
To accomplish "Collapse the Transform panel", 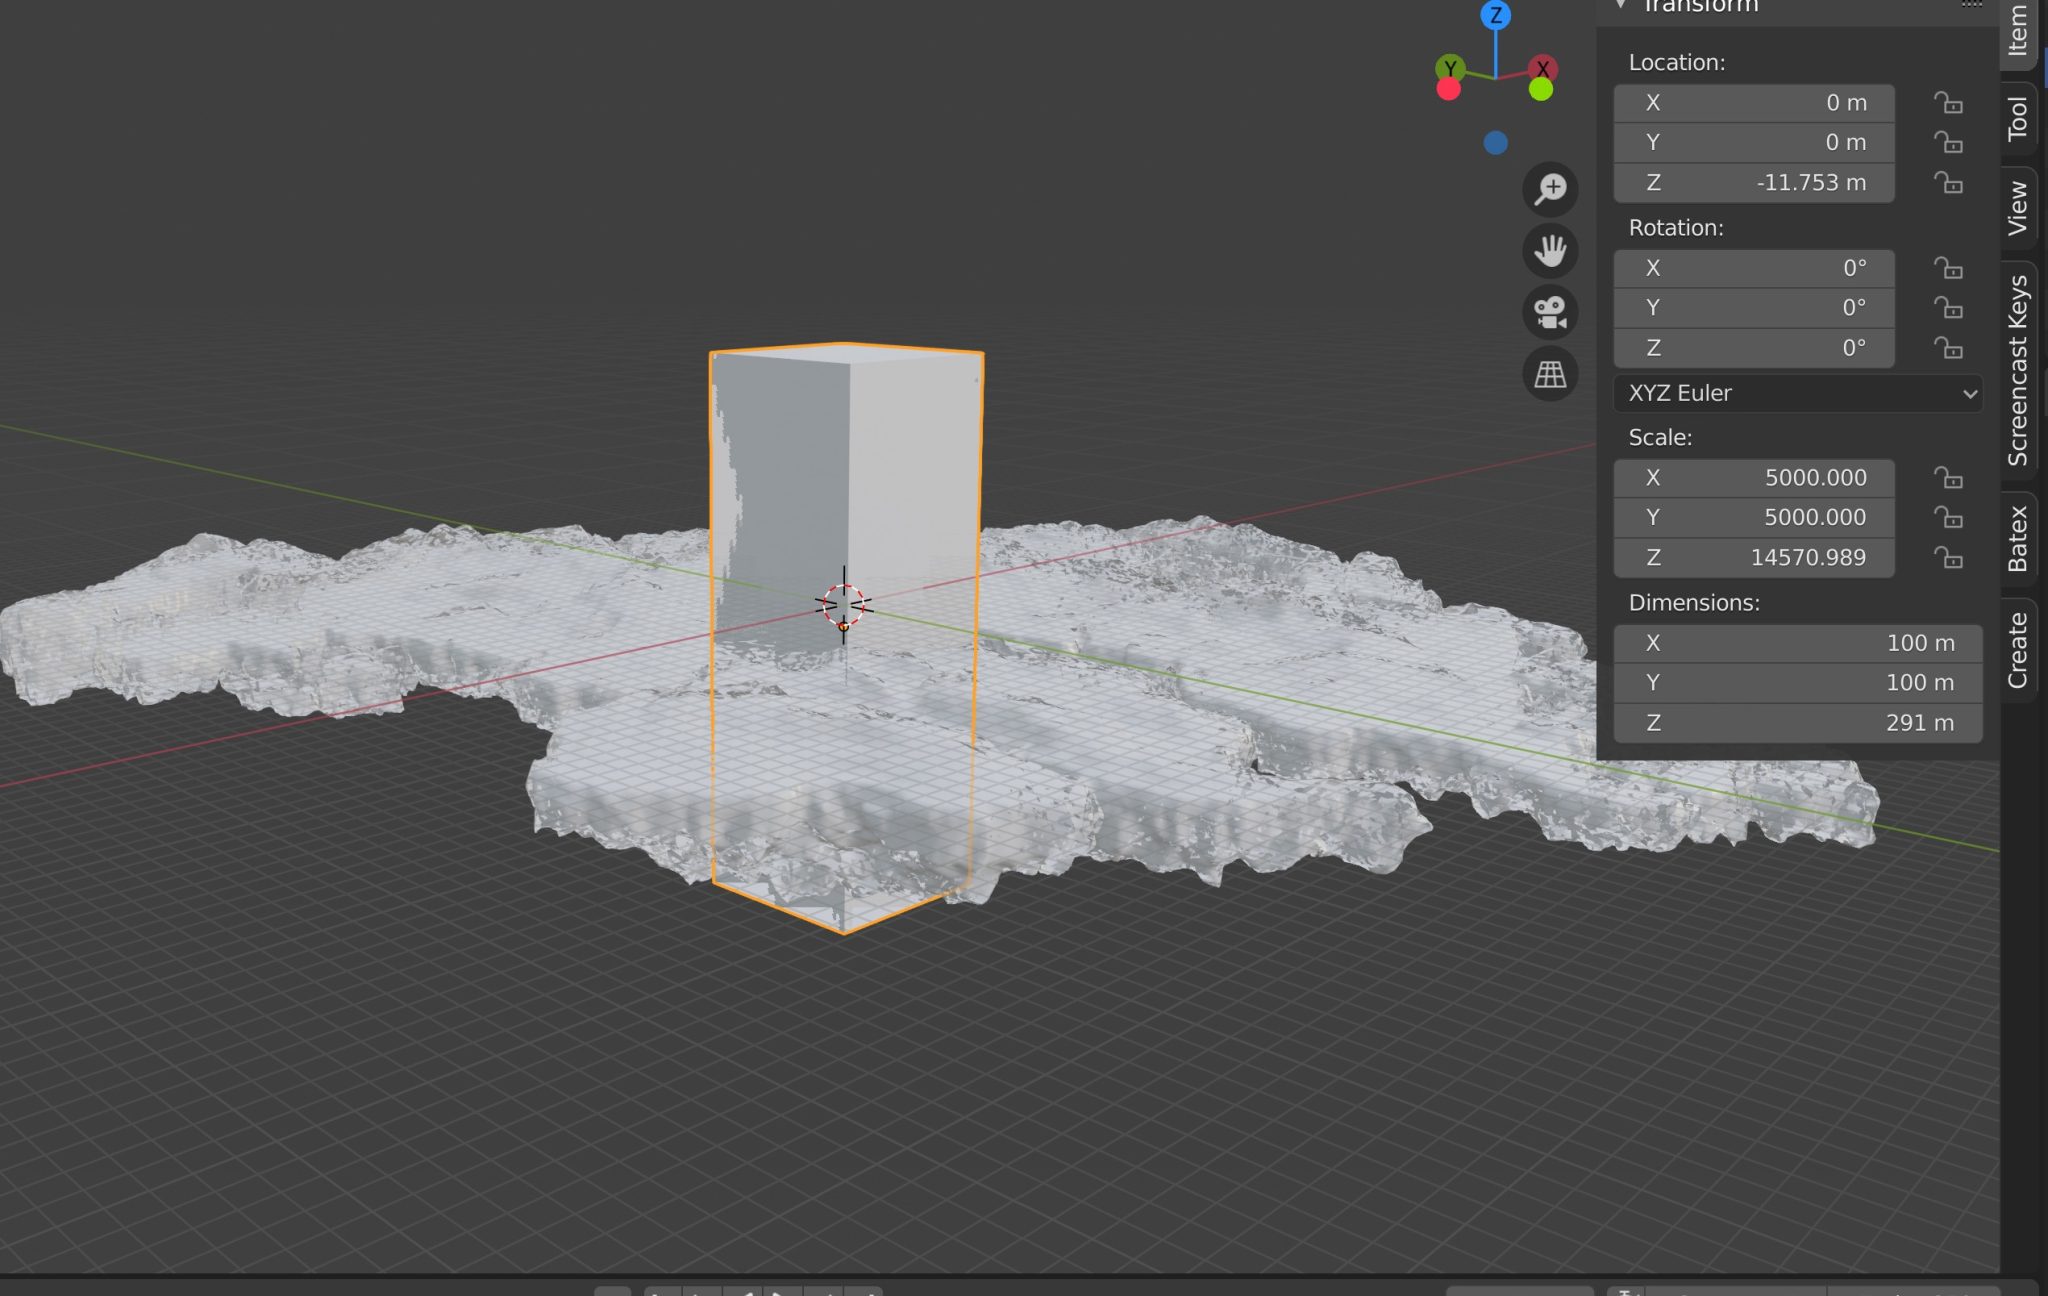I will (1622, 5).
